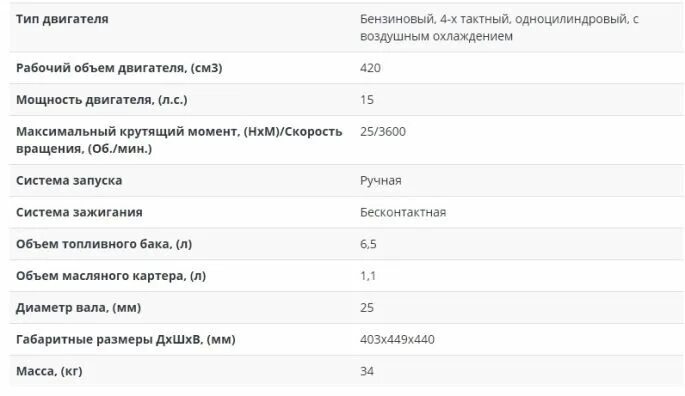Select the engine power value 15

tap(367, 100)
